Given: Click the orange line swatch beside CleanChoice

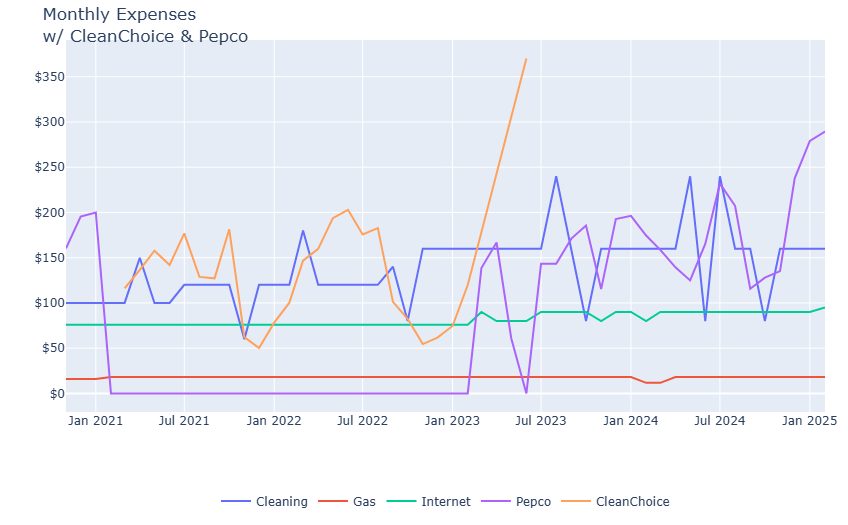Looking at the screenshot, I should click(578, 502).
